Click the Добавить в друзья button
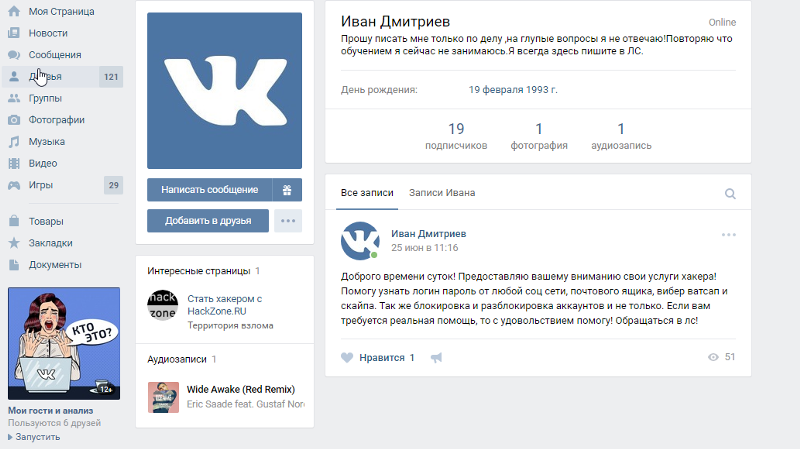 [208, 221]
